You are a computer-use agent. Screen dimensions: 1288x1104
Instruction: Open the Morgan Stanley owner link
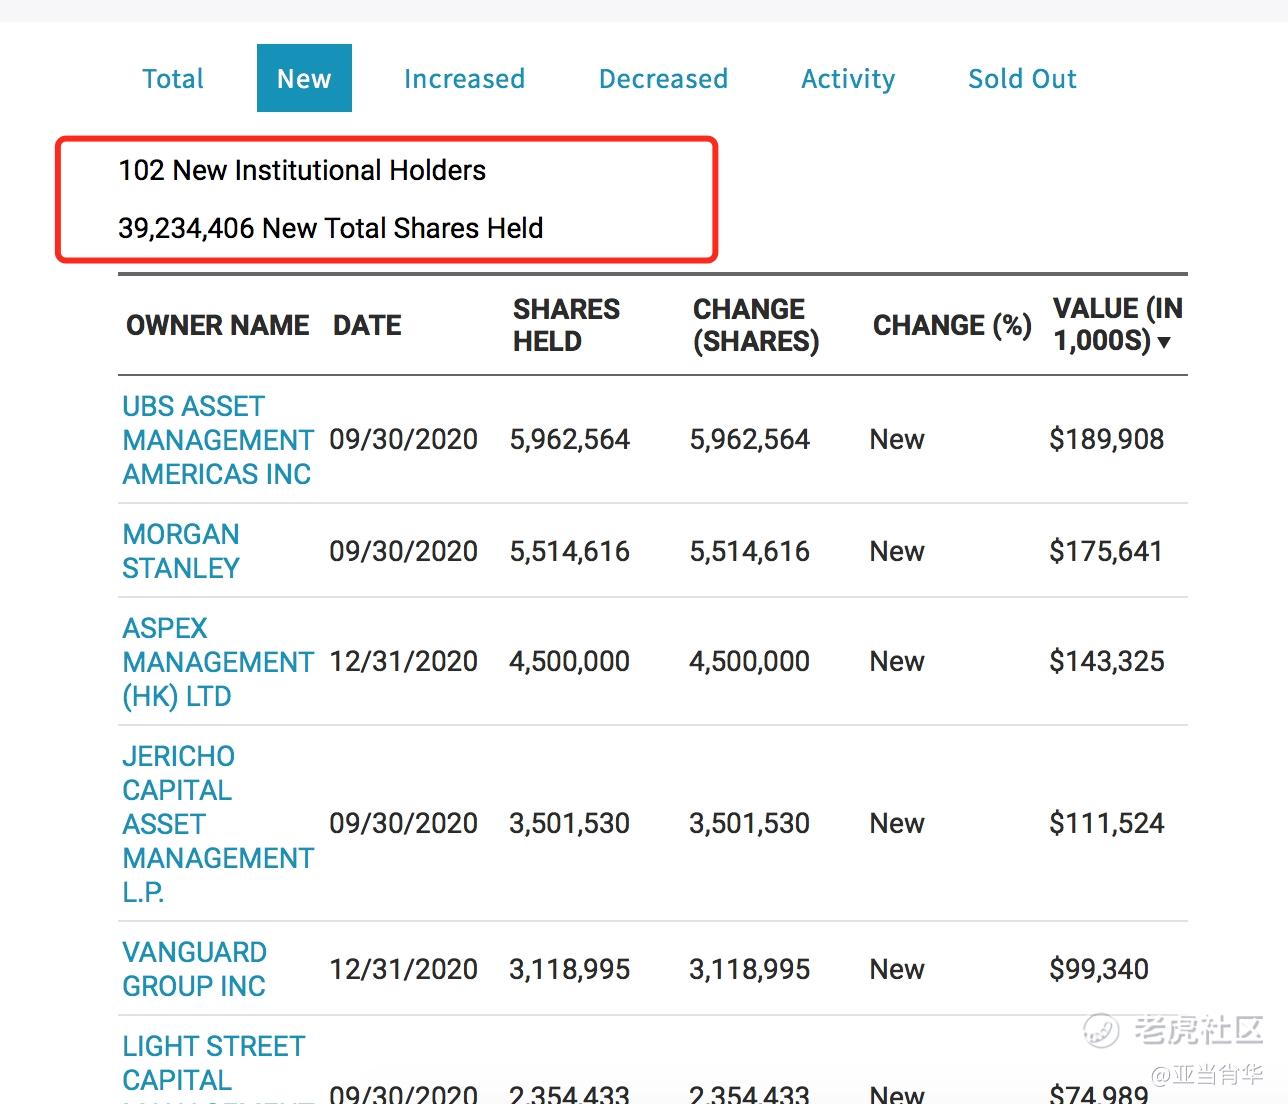coord(181,551)
